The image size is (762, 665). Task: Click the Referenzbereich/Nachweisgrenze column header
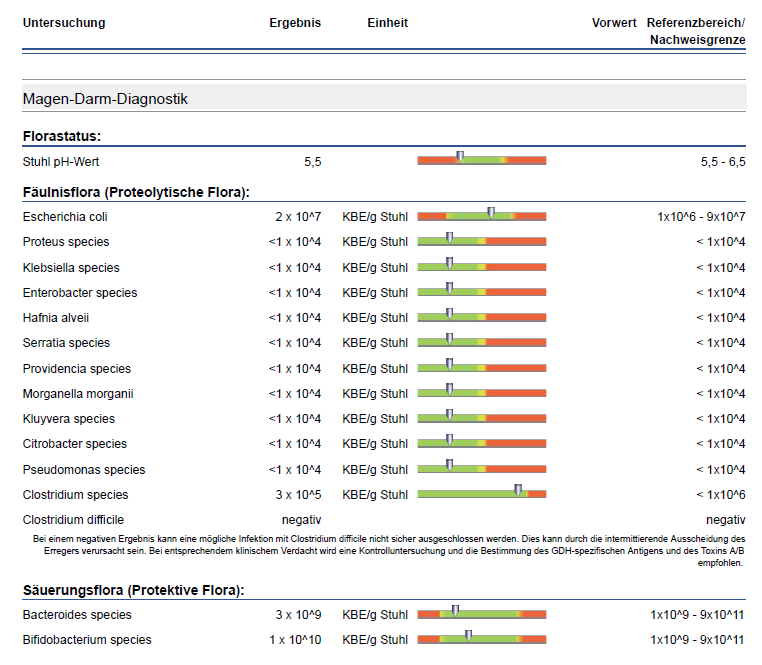pos(696,31)
